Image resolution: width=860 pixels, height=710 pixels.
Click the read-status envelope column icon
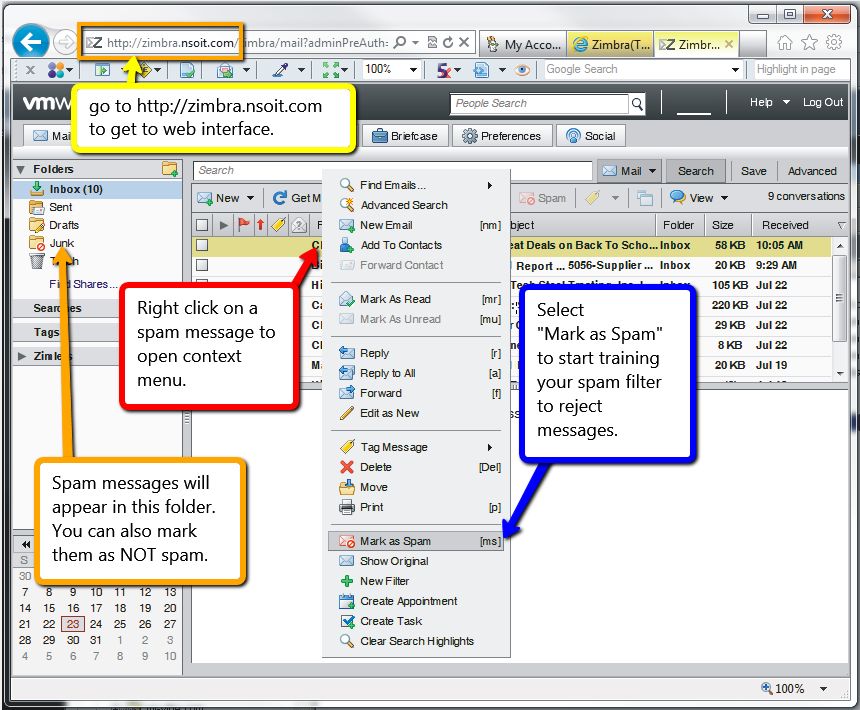click(299, 224)
